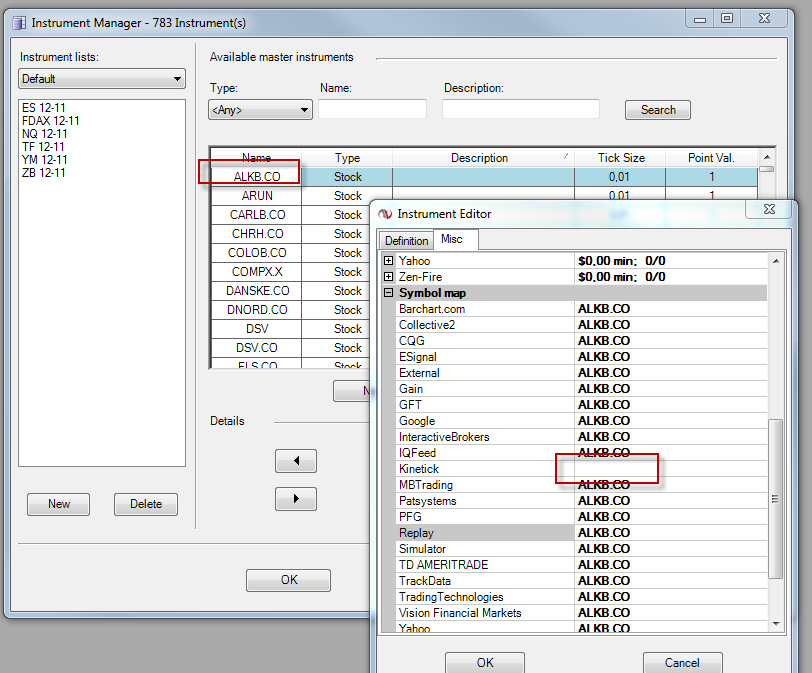Click the Delete button under instrument lists
Screen dimensions: 812x673
click(x=146, y=504)
